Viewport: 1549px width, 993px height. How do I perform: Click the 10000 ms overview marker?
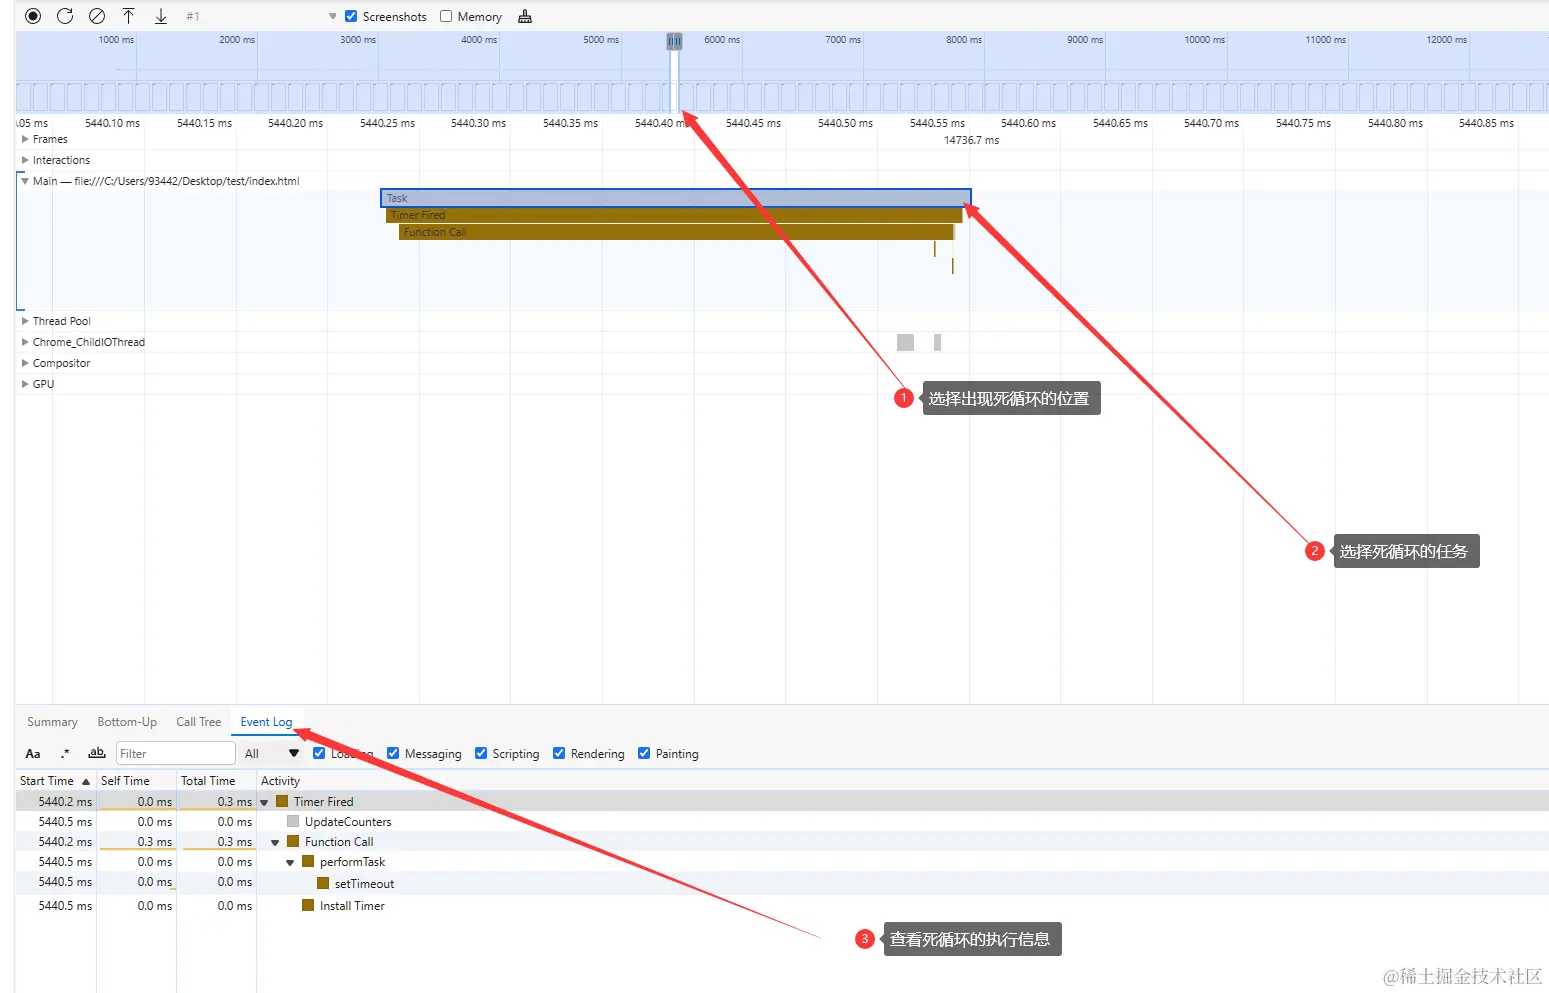pos(1205,40)
